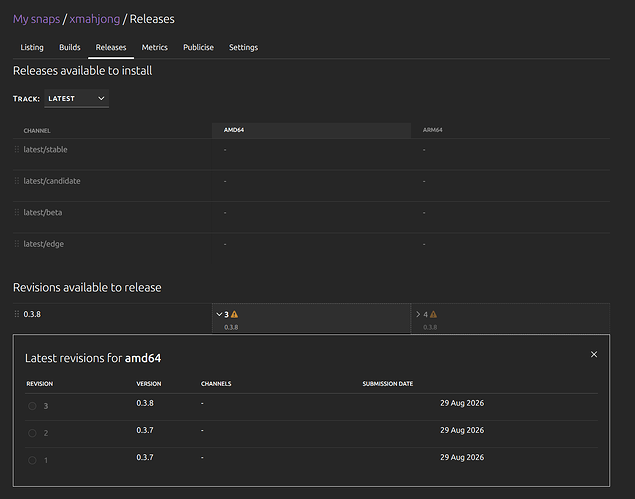The height and width of the screenshot is (499, 635).
Task: Click the latest/candidate channel name
Action: 52,181
